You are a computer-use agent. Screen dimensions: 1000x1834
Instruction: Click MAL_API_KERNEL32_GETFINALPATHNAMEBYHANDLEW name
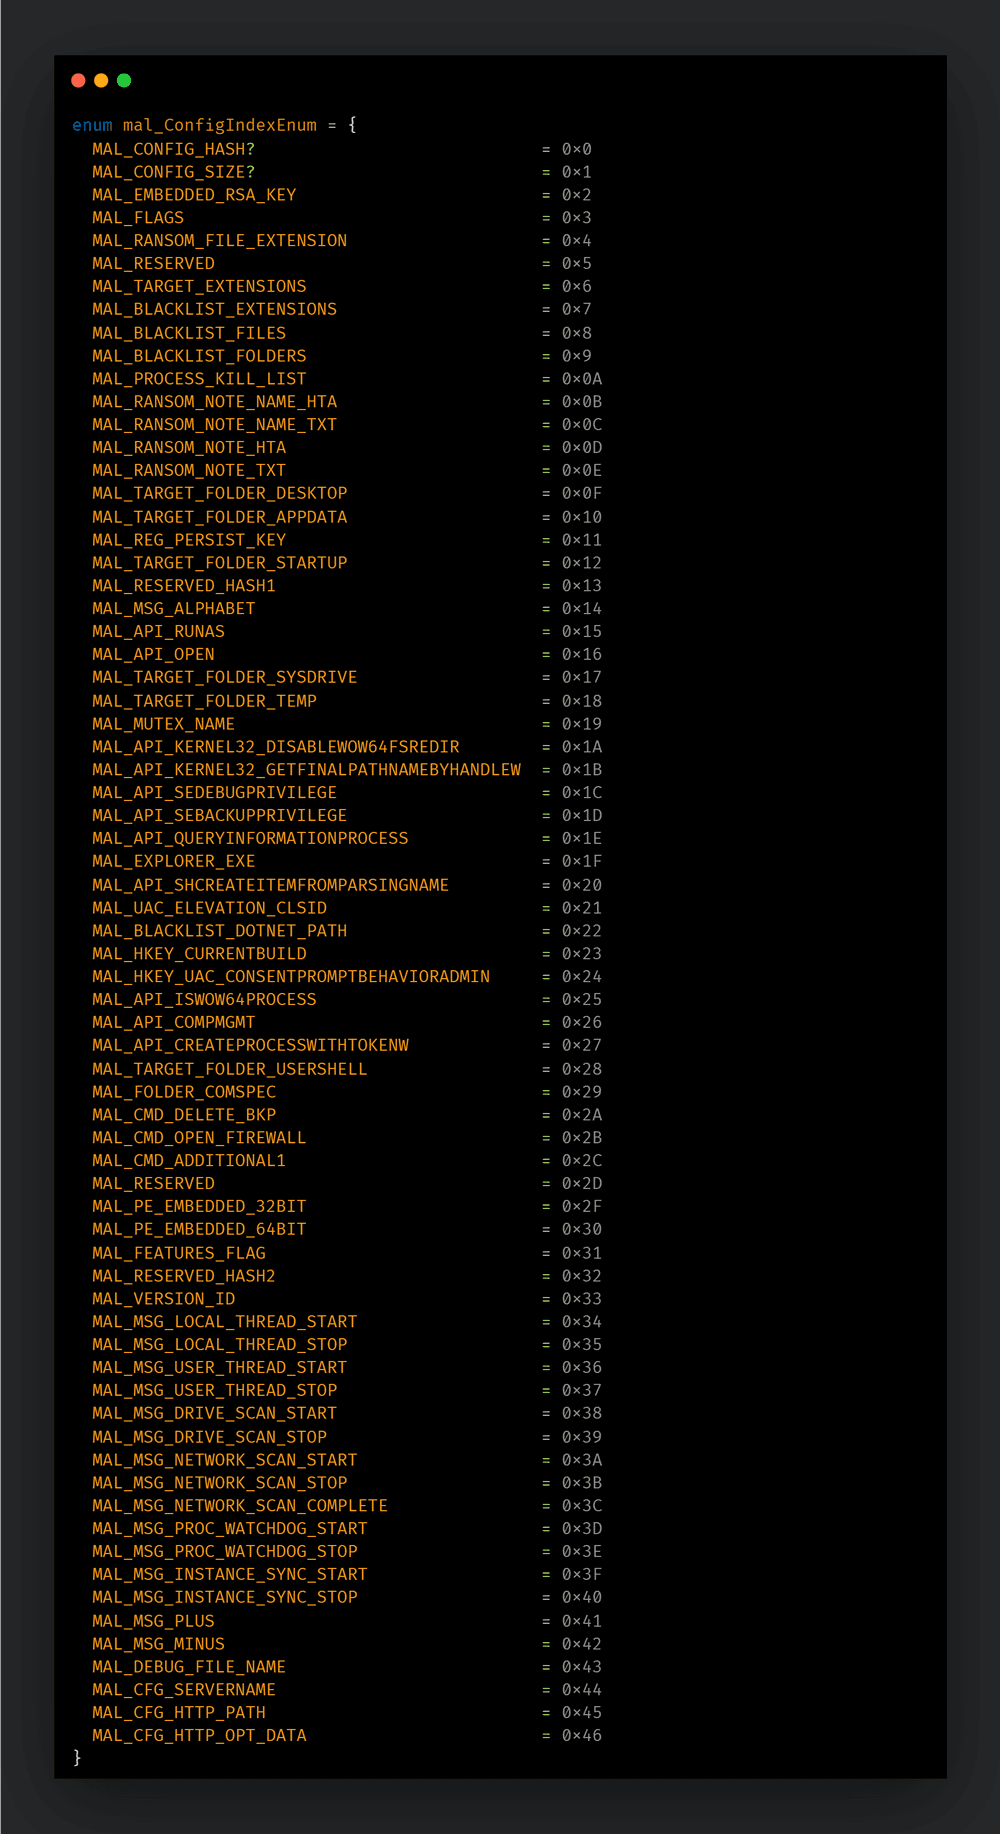[307, 770]
